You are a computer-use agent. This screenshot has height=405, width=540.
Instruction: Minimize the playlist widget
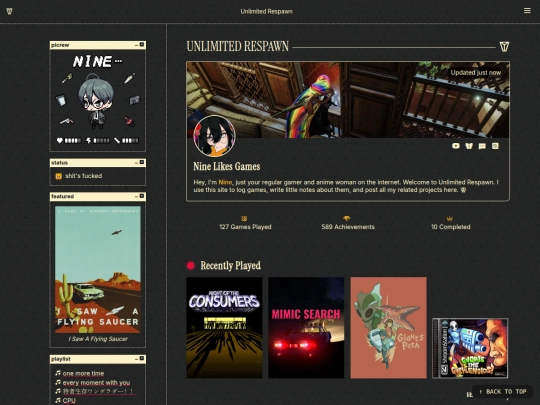(136, 359)
